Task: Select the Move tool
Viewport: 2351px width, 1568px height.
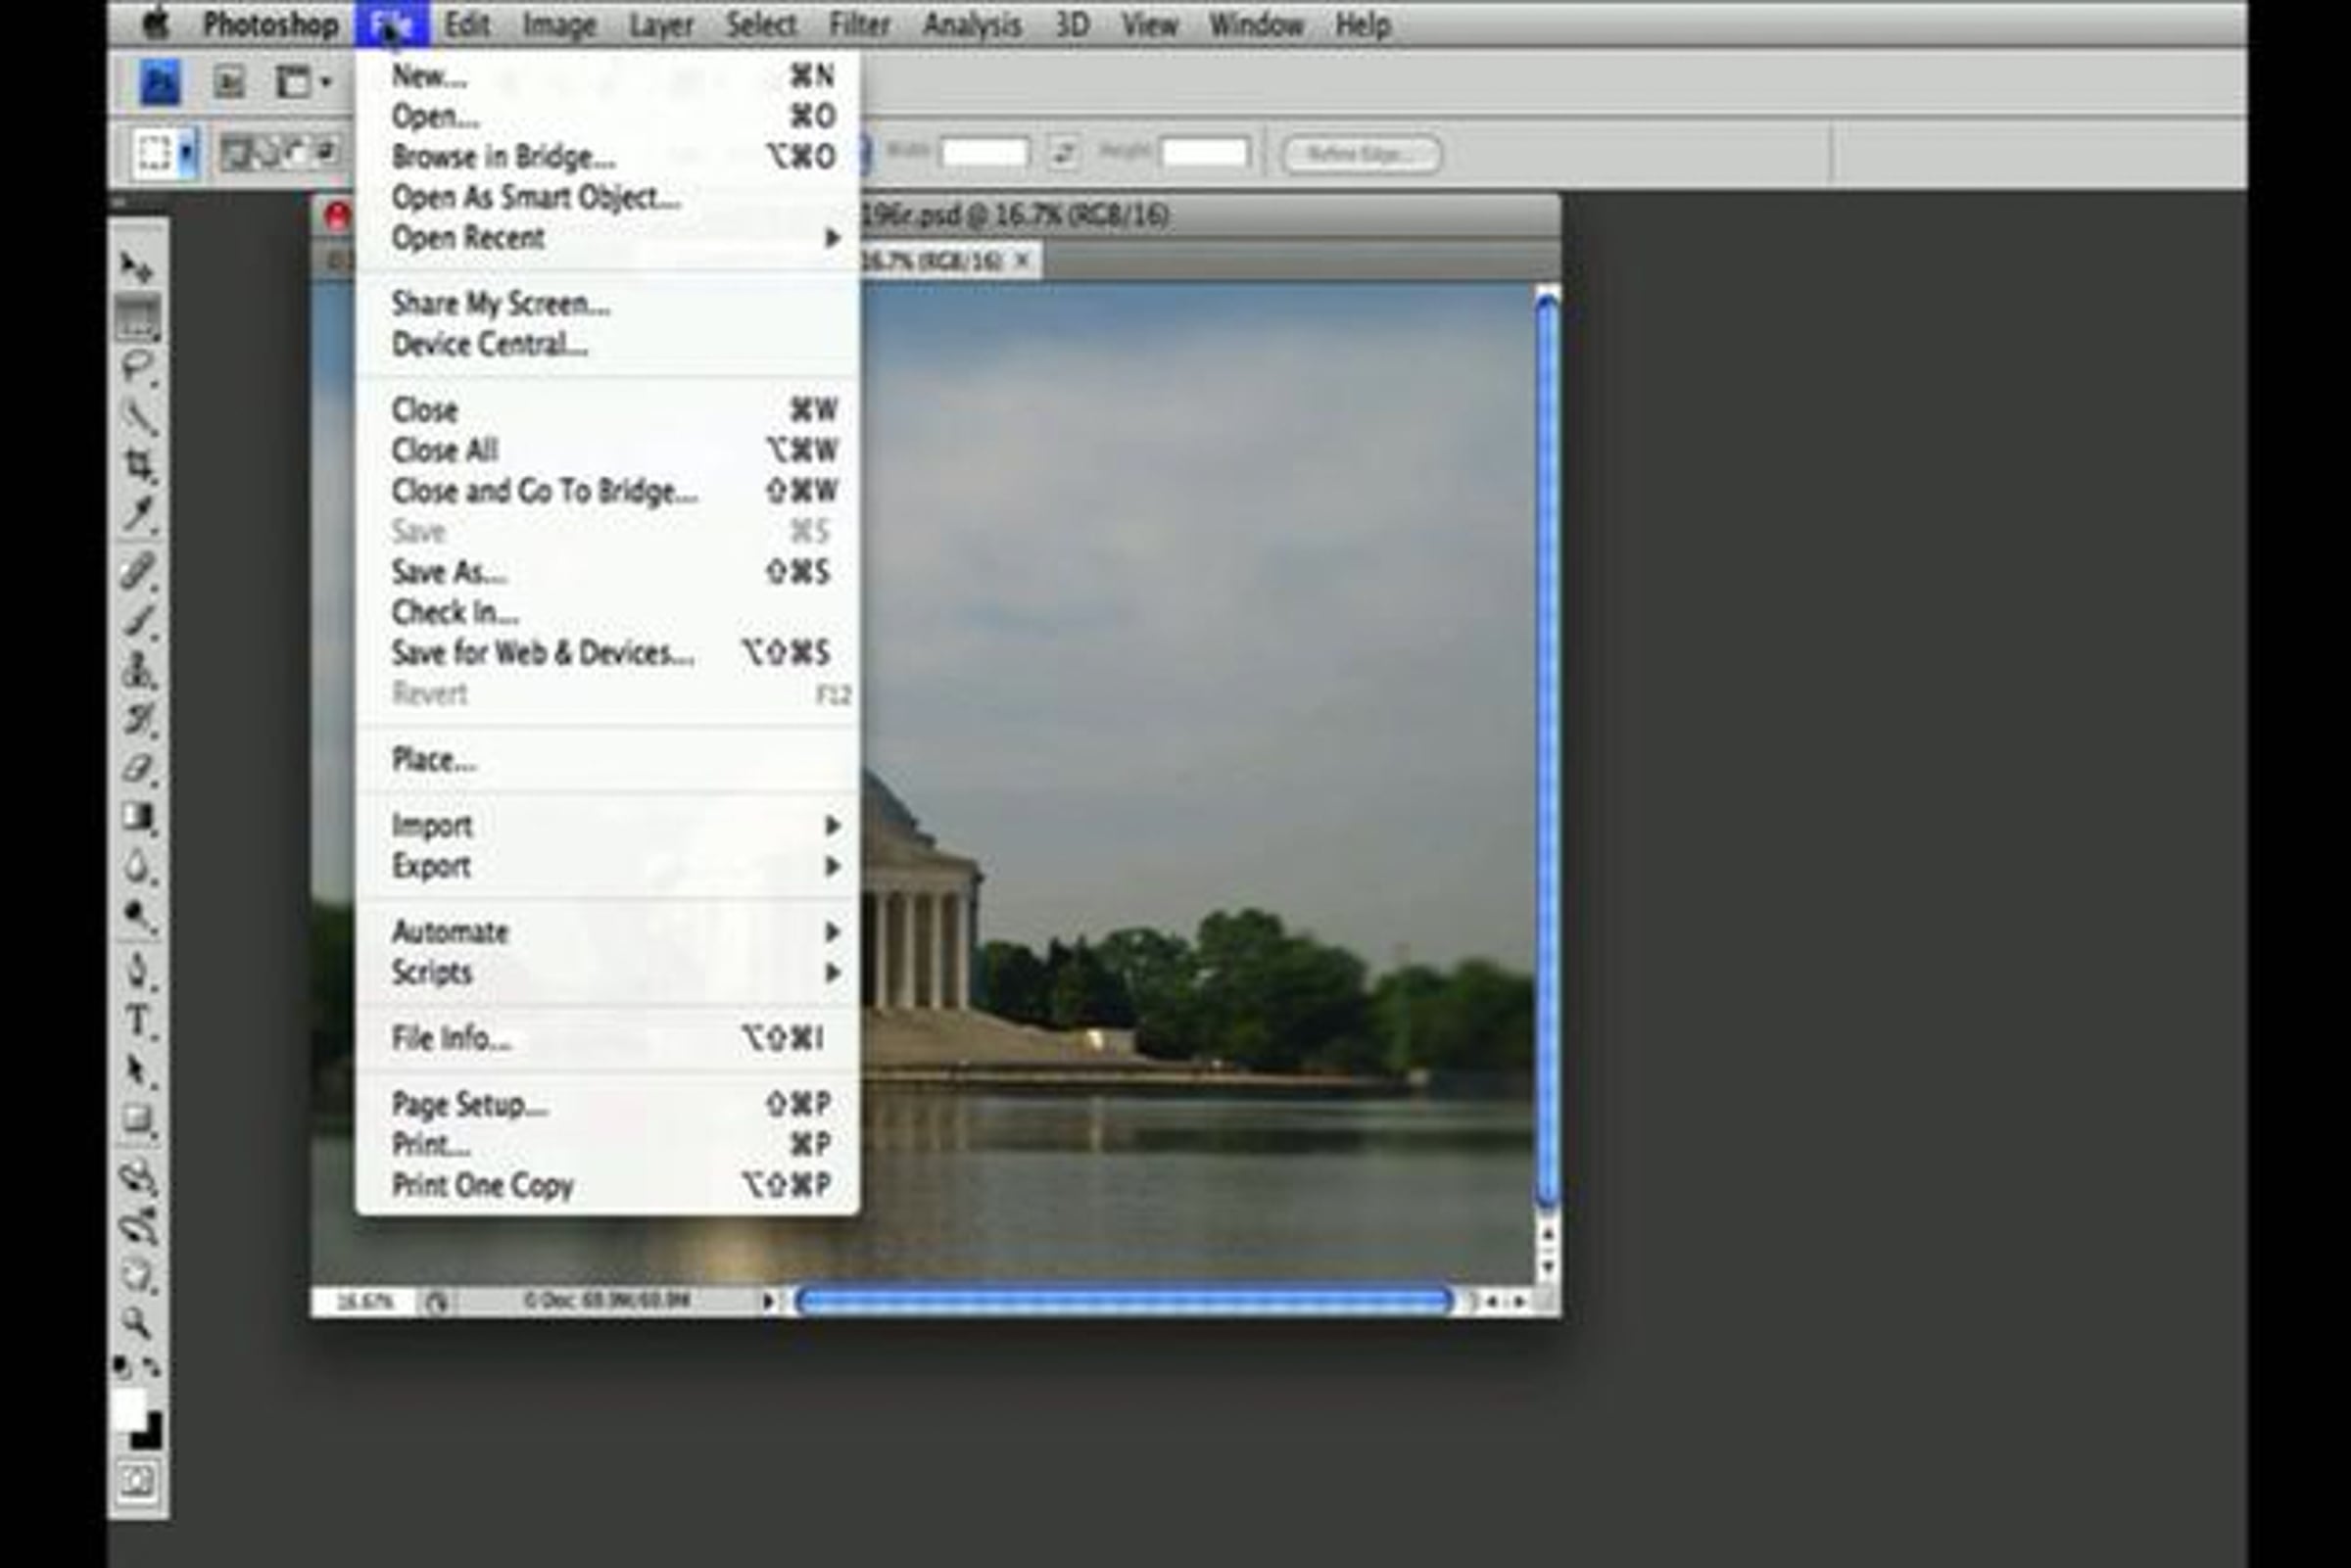Action: click(136, 267)
